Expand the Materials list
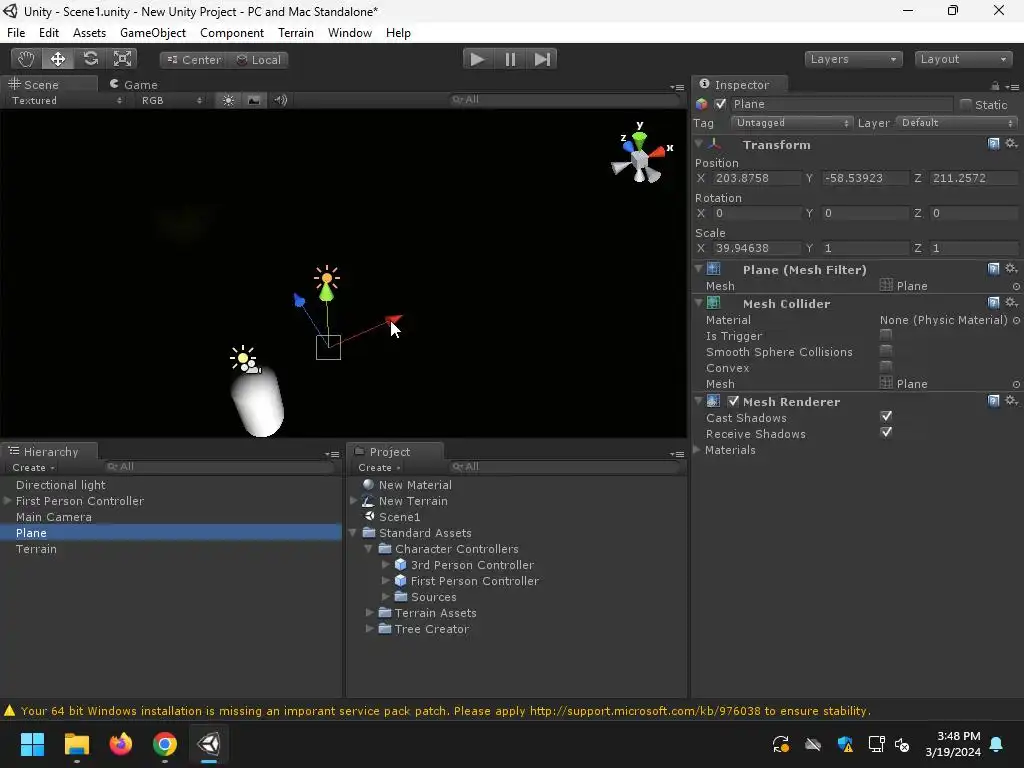 [697, 450]
